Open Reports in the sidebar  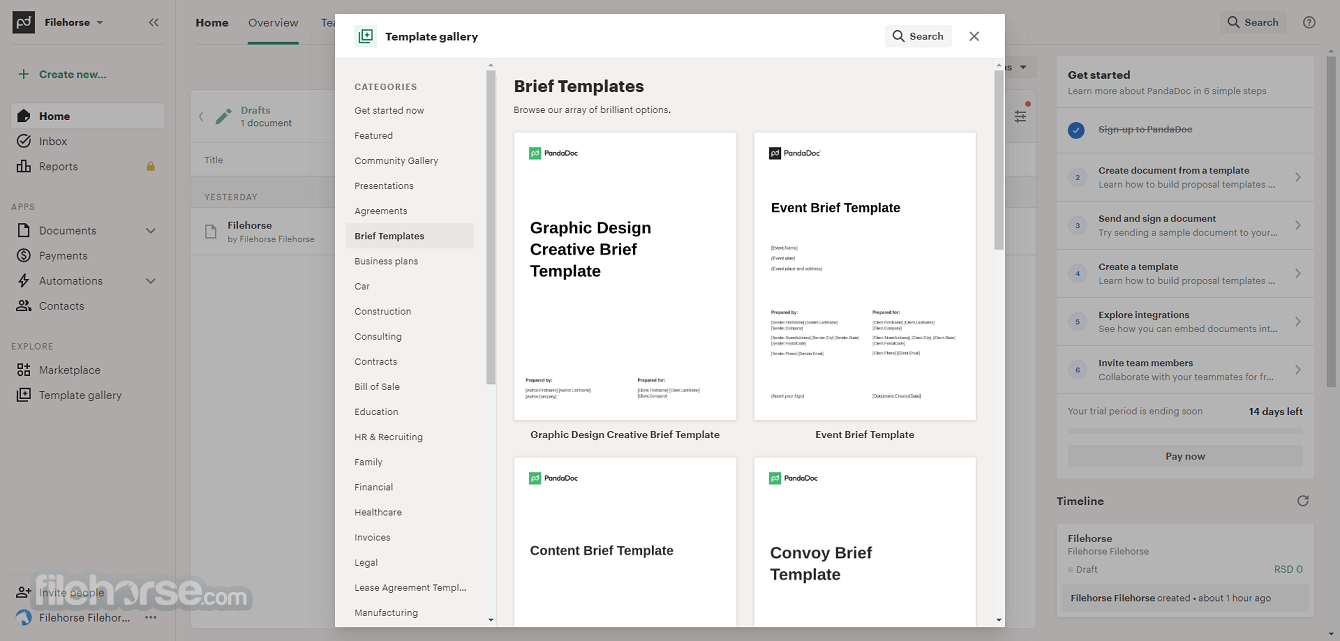pyautogui.click(x=58, y=166)
